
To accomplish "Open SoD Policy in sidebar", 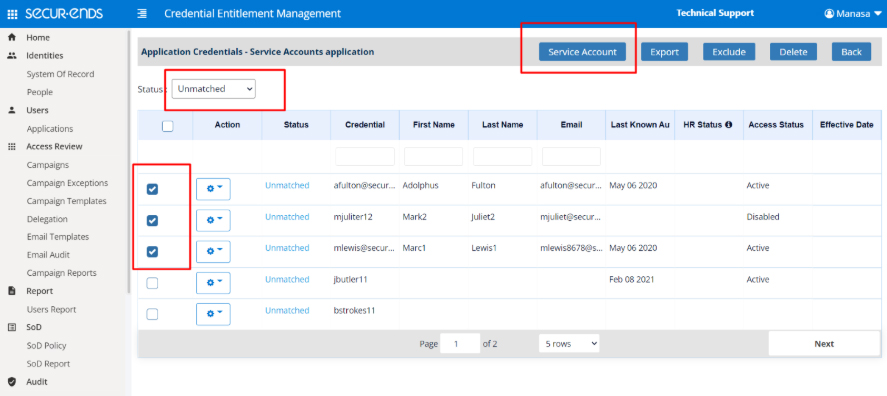I will (x=46, y=345).
